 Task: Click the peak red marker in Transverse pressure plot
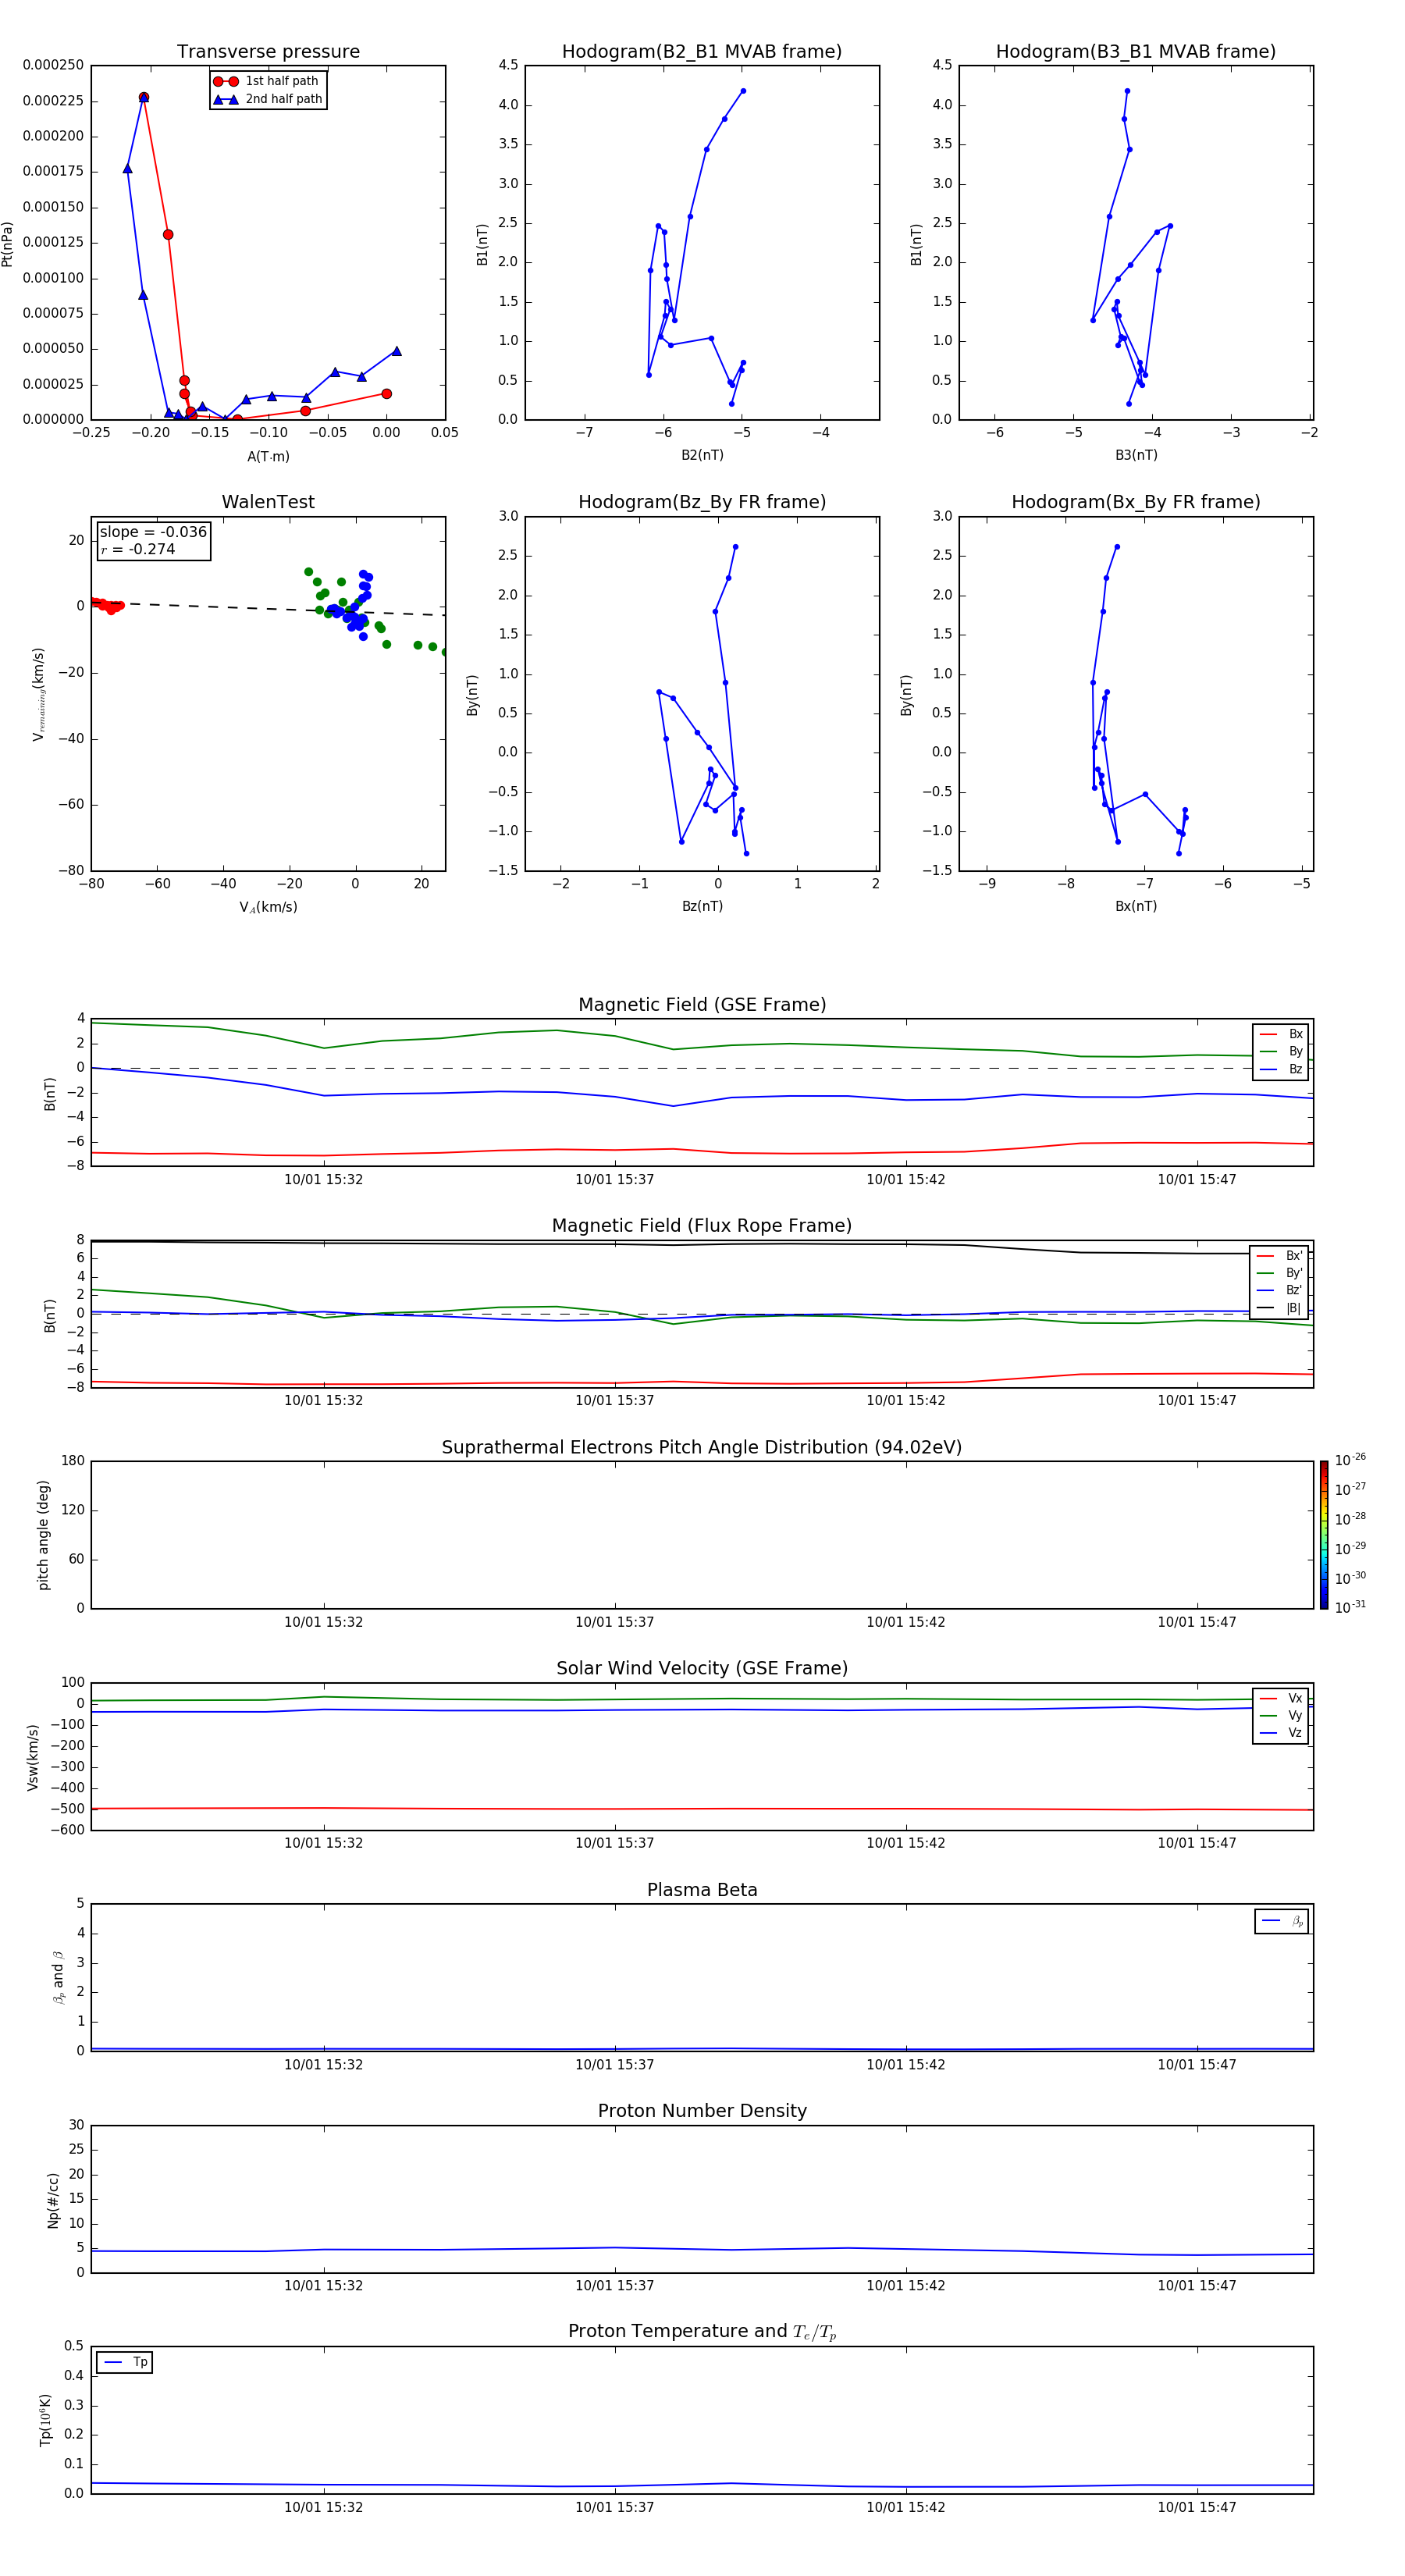point(144,98)
